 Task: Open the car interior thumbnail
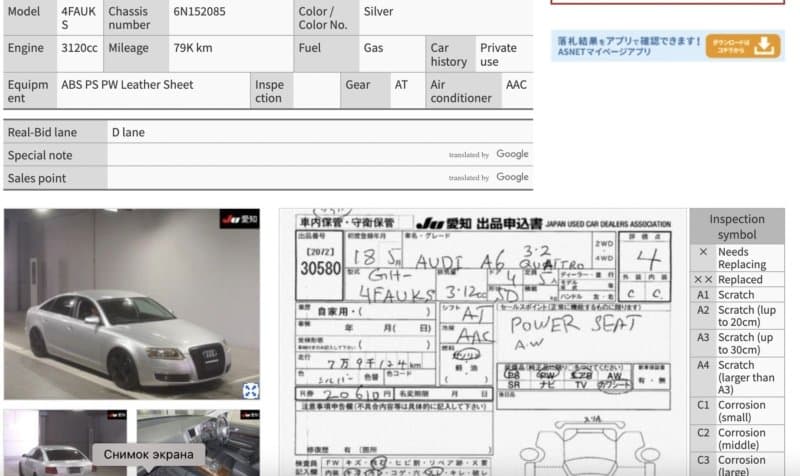198,443
